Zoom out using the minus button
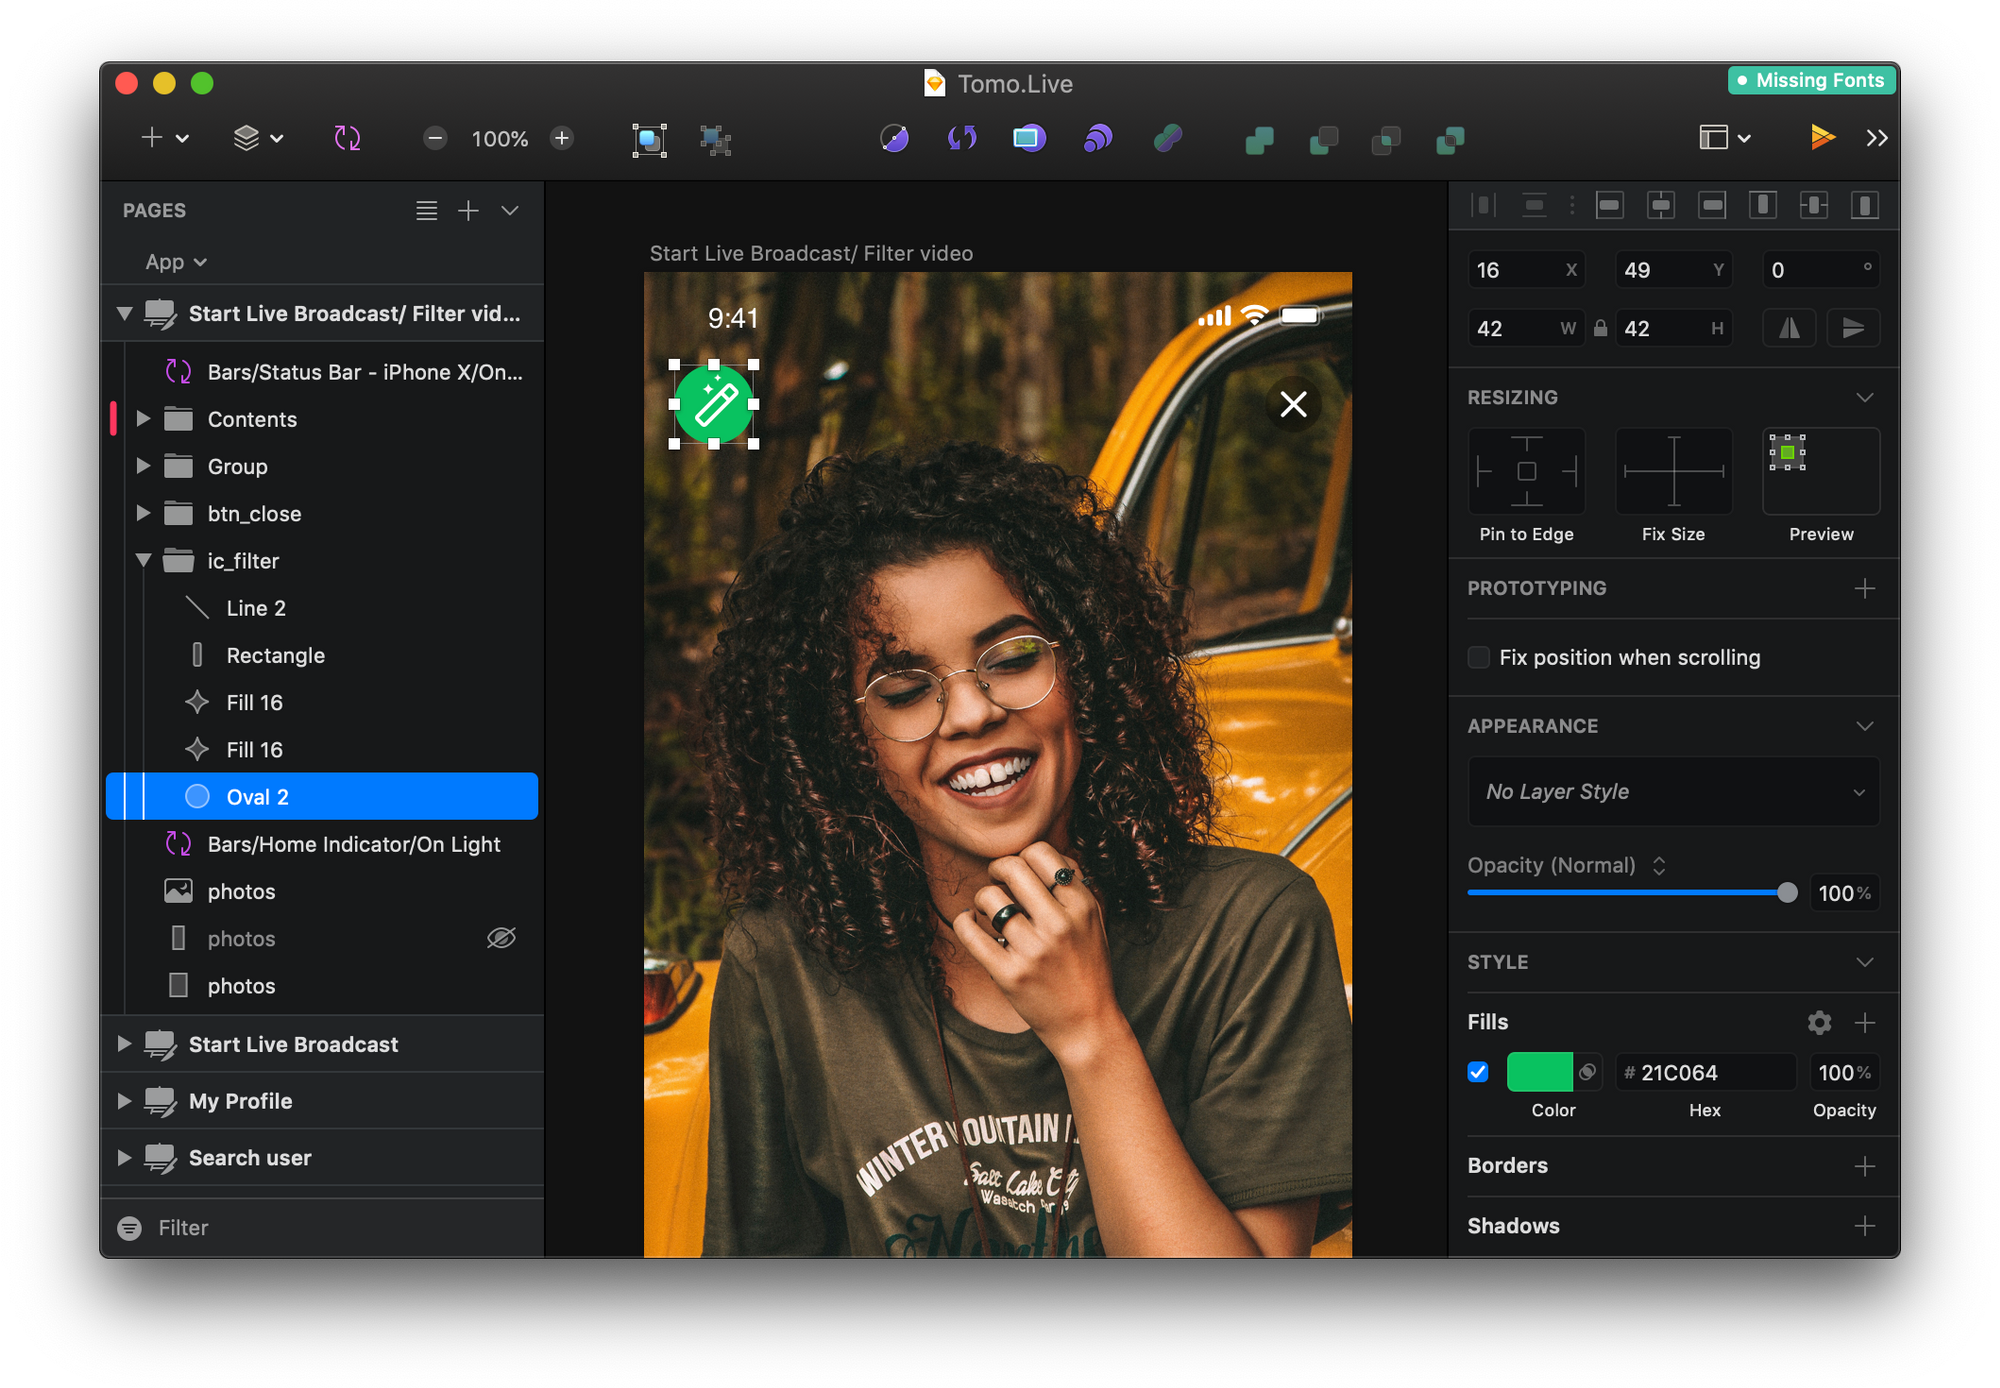Screen dimensions: 2000x1388 pos(434,139)
